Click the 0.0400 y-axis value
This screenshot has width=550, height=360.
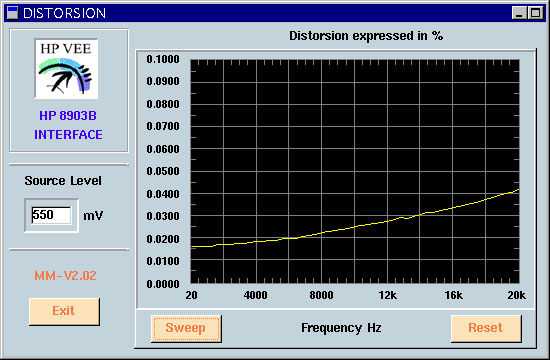coord(163,194)
